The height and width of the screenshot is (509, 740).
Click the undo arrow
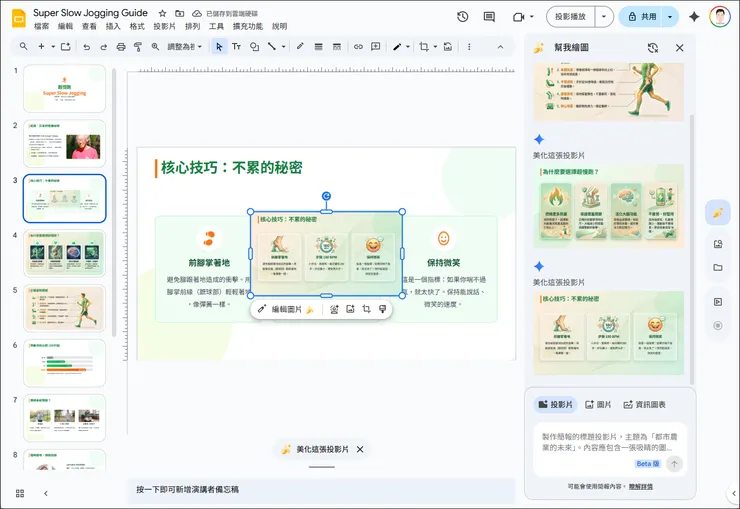pyautogui.click(x=86, y=47)
